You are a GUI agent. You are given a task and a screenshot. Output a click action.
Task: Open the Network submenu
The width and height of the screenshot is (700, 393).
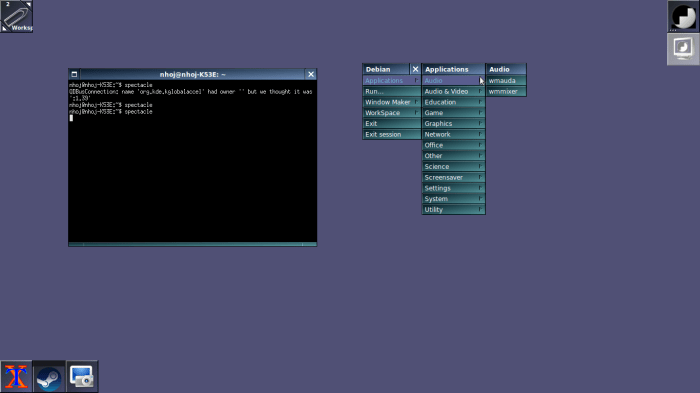454,134
